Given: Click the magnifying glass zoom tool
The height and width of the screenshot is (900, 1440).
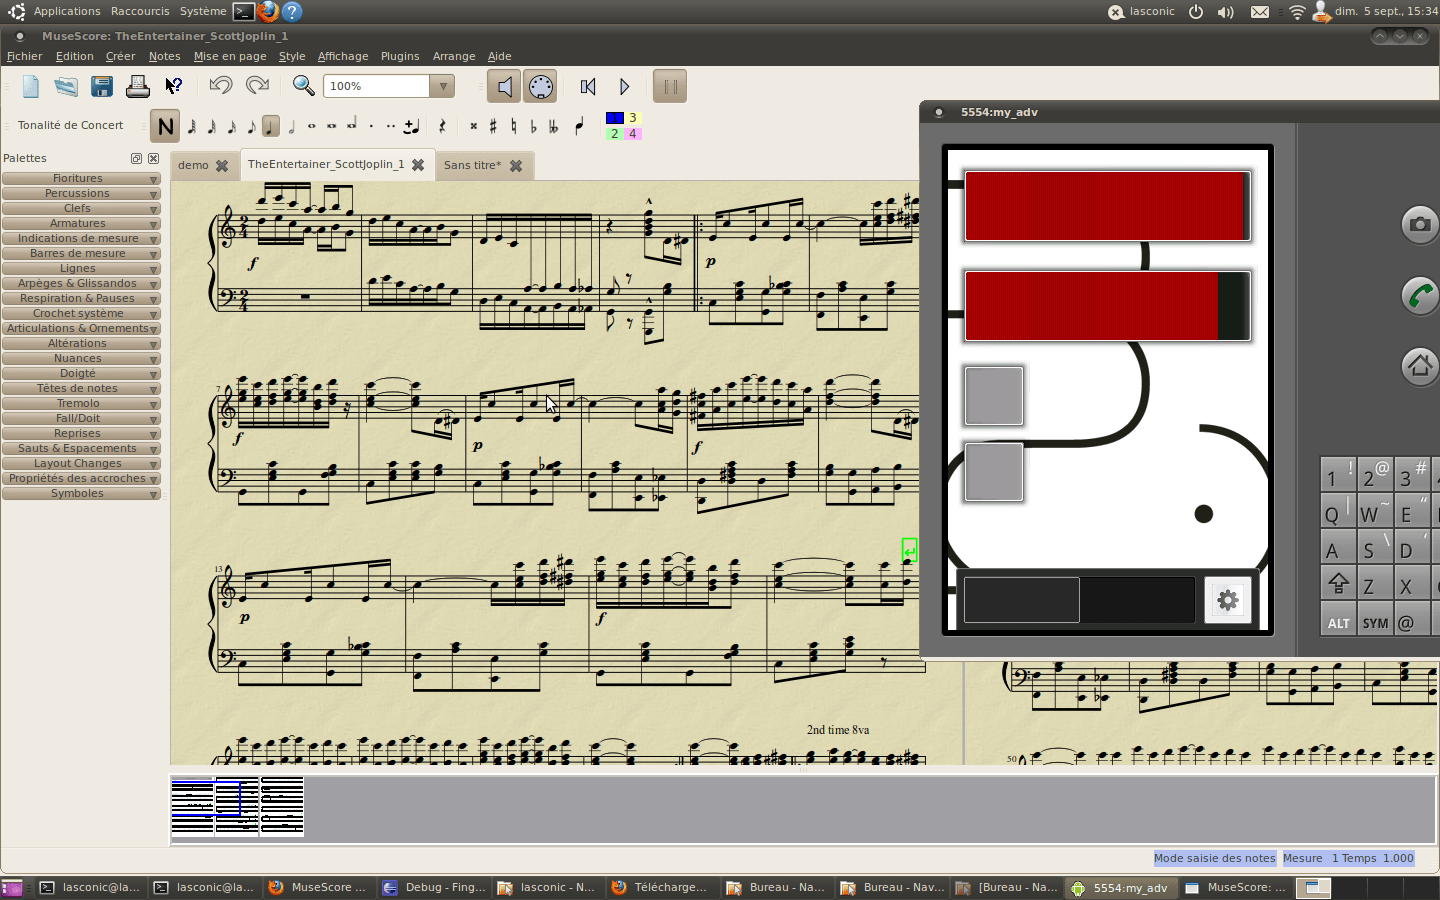Looking at the screenshot, I should pos(304,86).
